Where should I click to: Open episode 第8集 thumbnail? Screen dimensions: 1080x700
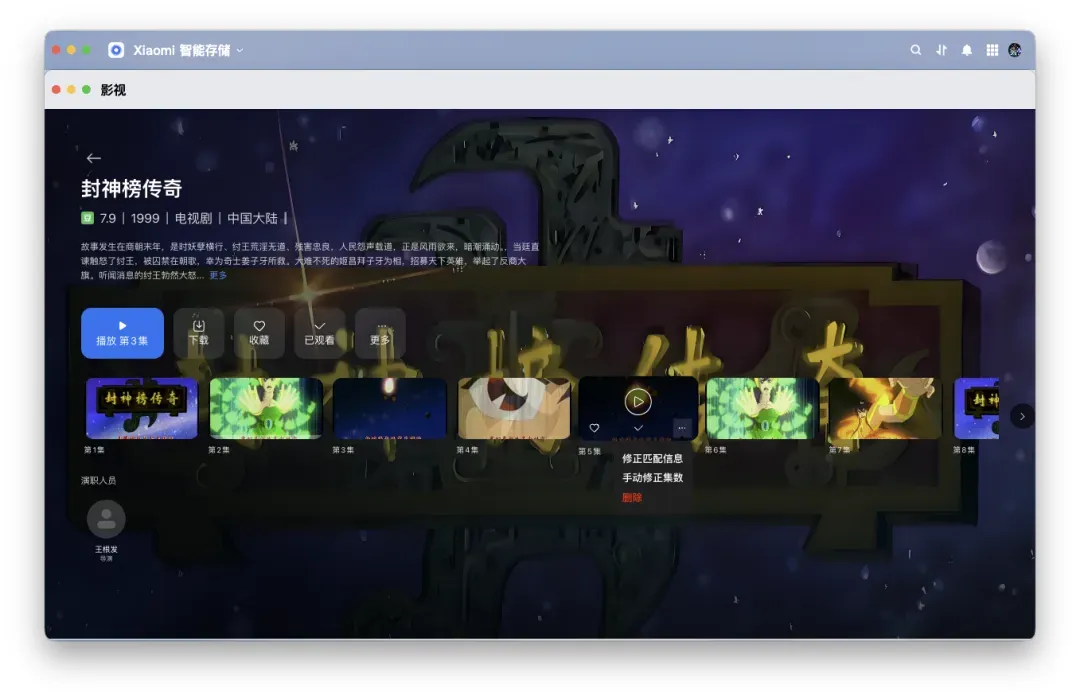pos(977,408)
